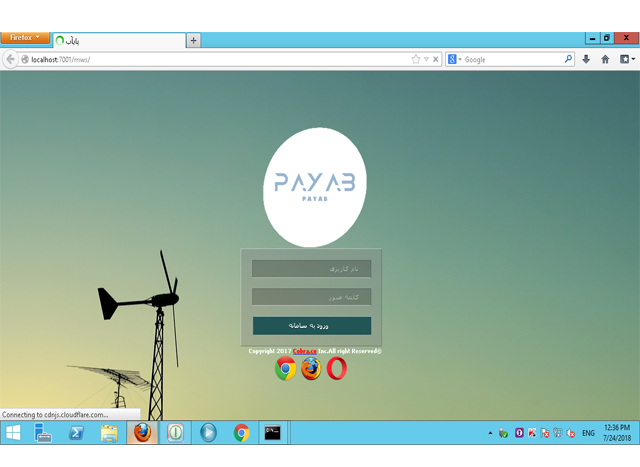The width and height of the screenshot is (640, 467).
Task: Click into the Google search box
Action: click(x=513, y=60)
